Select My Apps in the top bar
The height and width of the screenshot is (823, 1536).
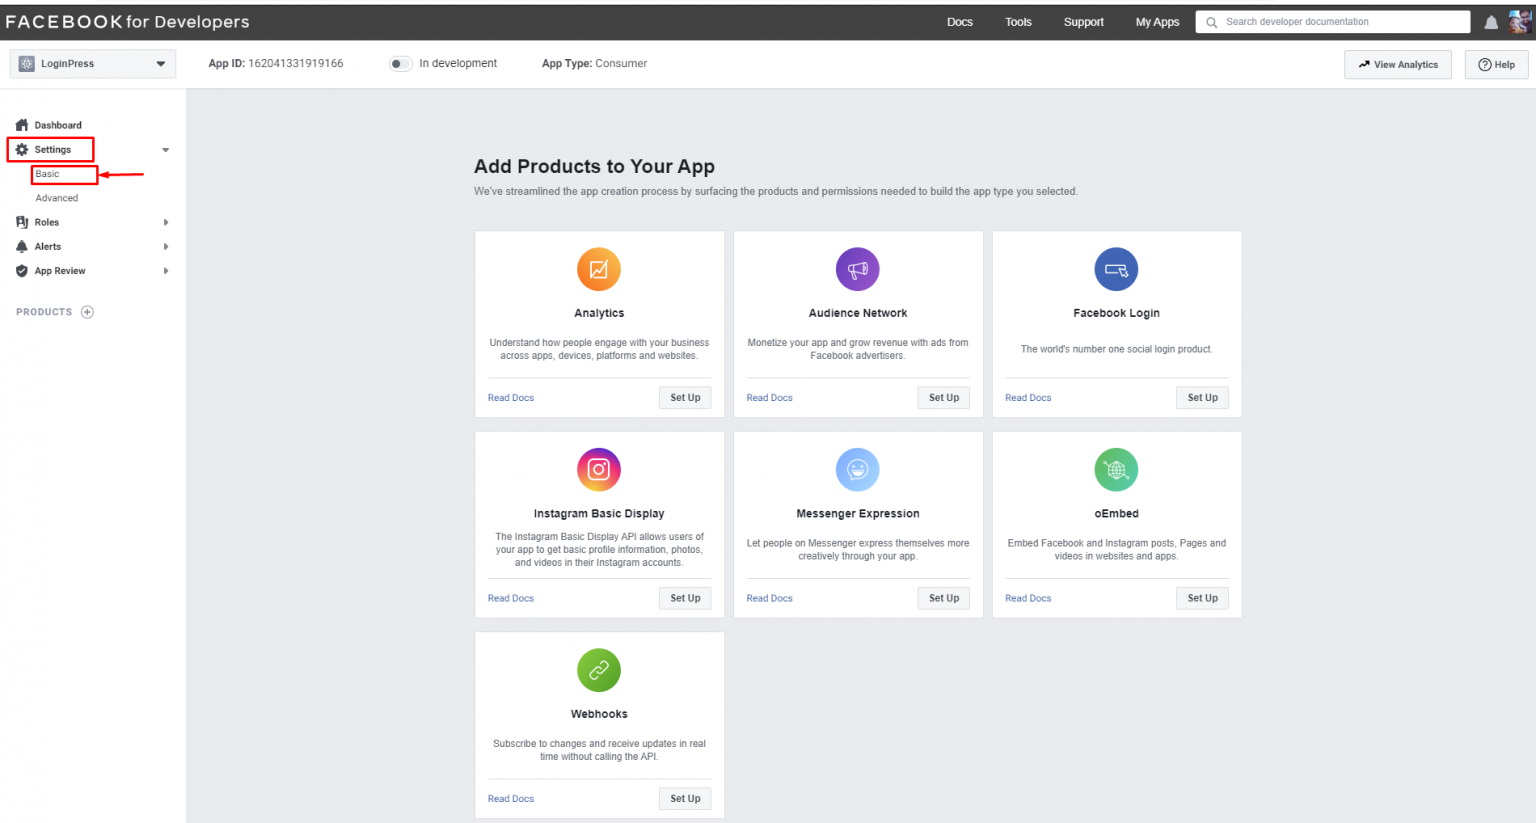tap(1157, 21)
